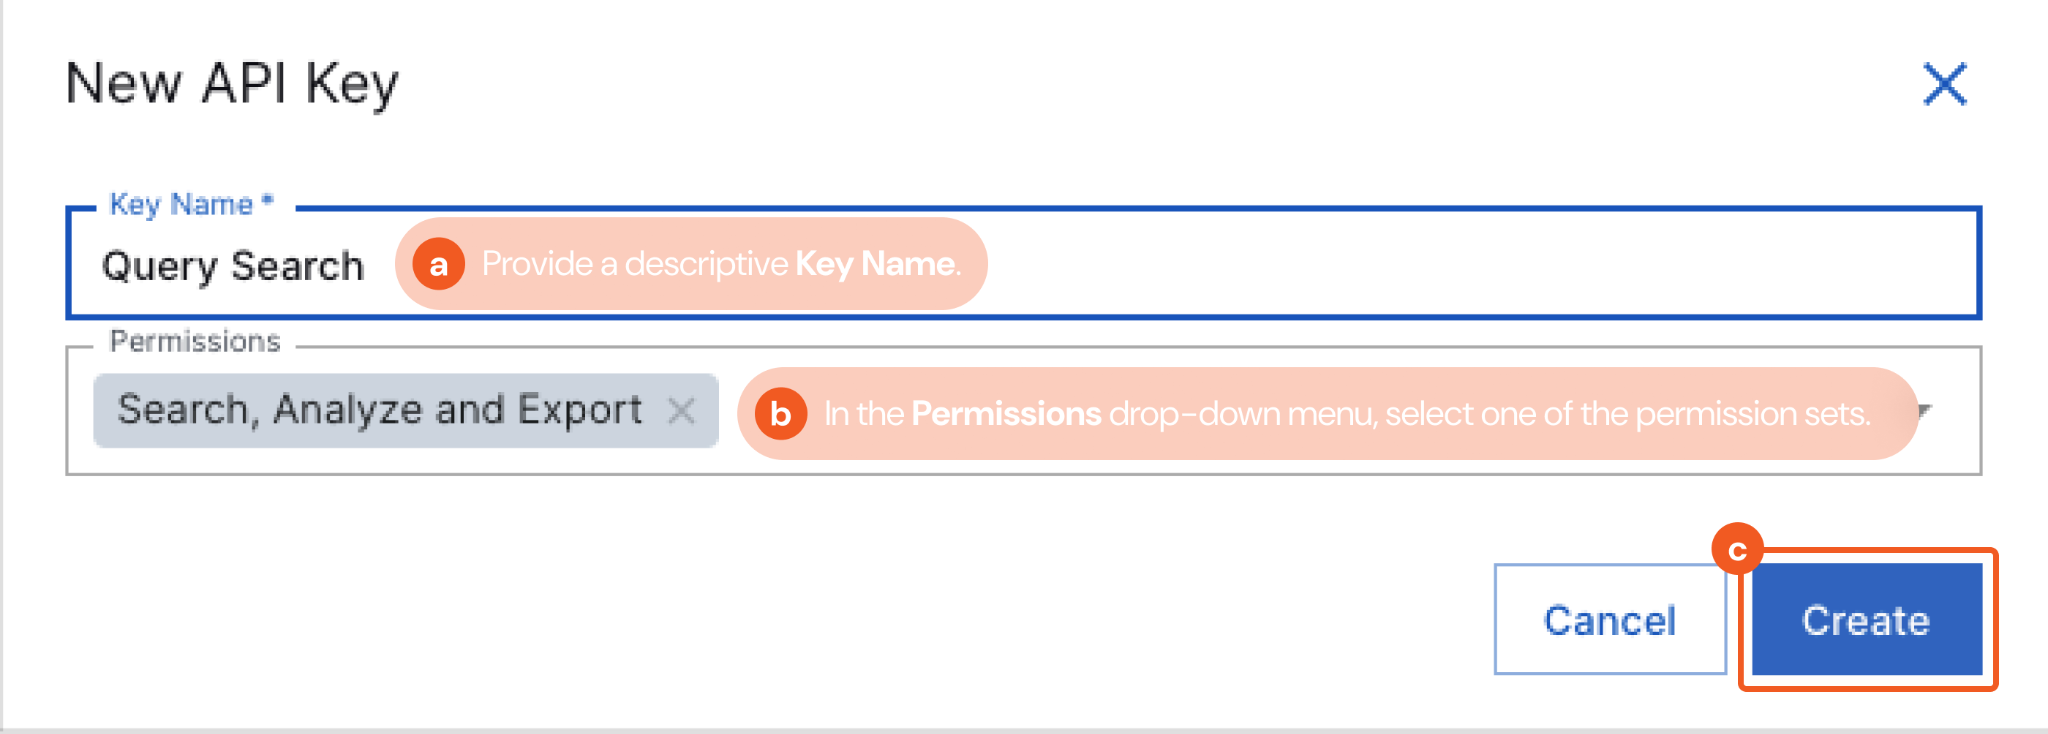Click the "New API Key" dialog title
The width and height of the screenshot is (2048, 734).
(232, 84)
